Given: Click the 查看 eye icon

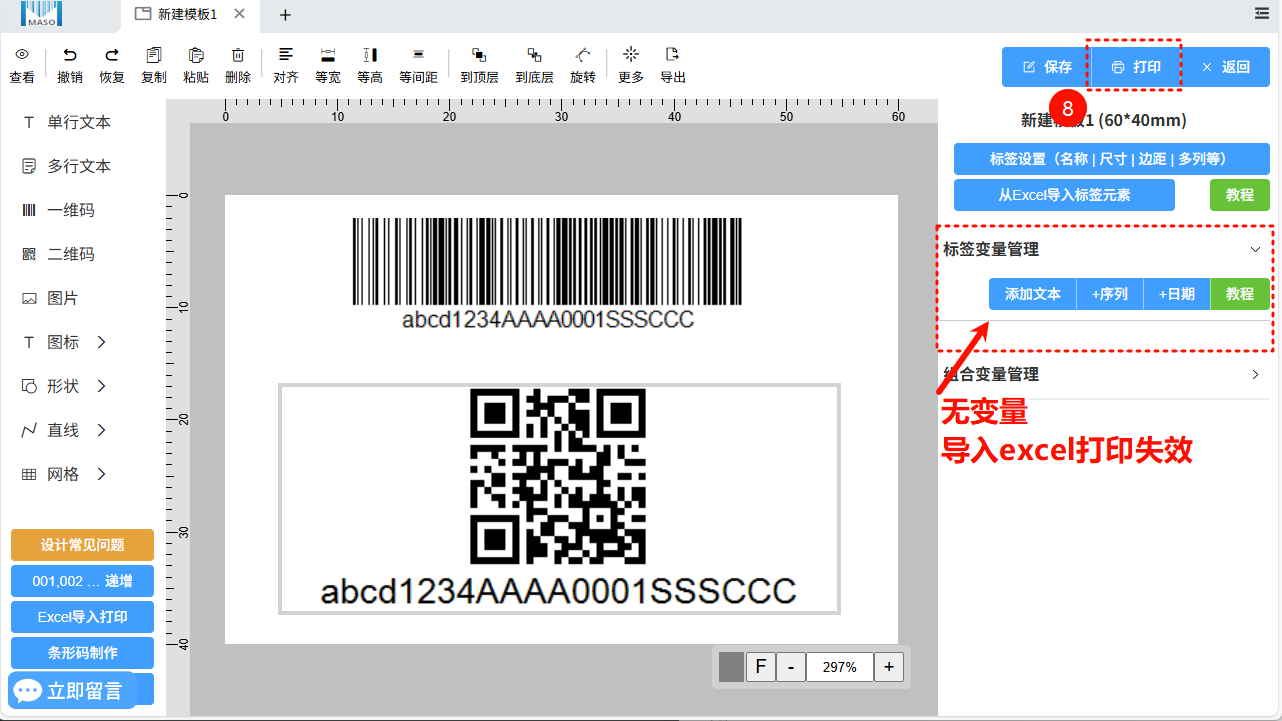Looking at the screenshot, I should [22, 55].
